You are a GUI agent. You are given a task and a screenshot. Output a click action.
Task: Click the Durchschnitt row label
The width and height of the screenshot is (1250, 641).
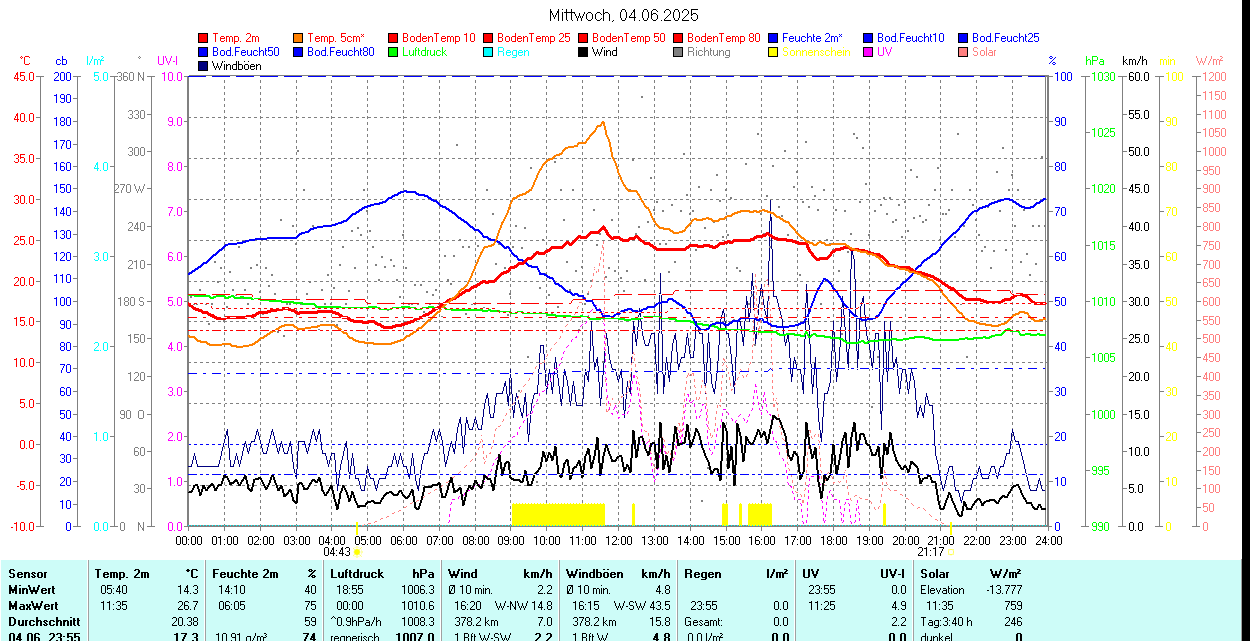(42, 621)
